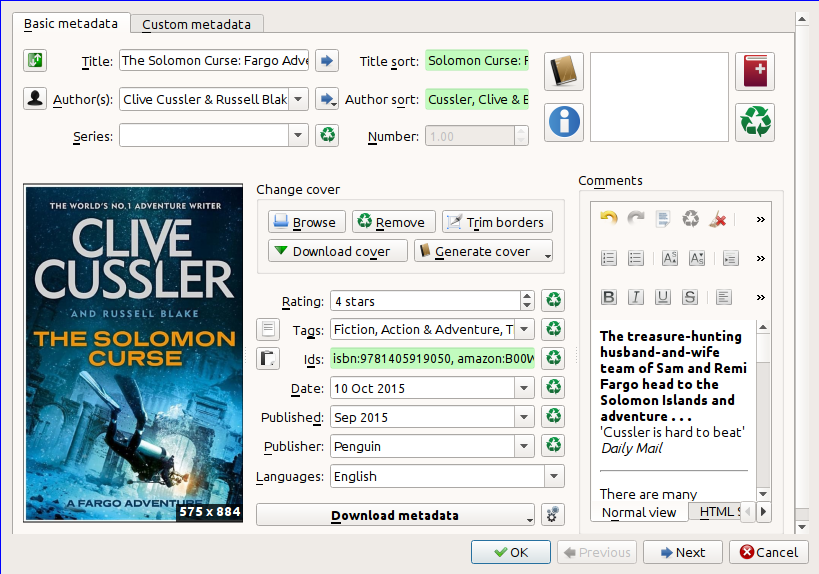Screen dimensions: 819x574
Task: Click the select-all icon in Comments toolbar
Action: click(x=663, y=219)
